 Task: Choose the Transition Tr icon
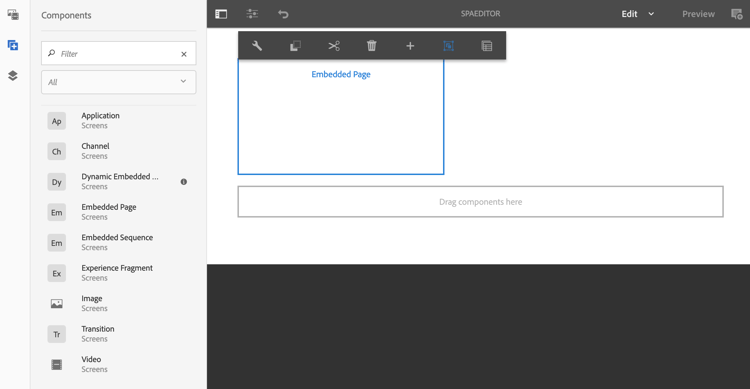56,334
